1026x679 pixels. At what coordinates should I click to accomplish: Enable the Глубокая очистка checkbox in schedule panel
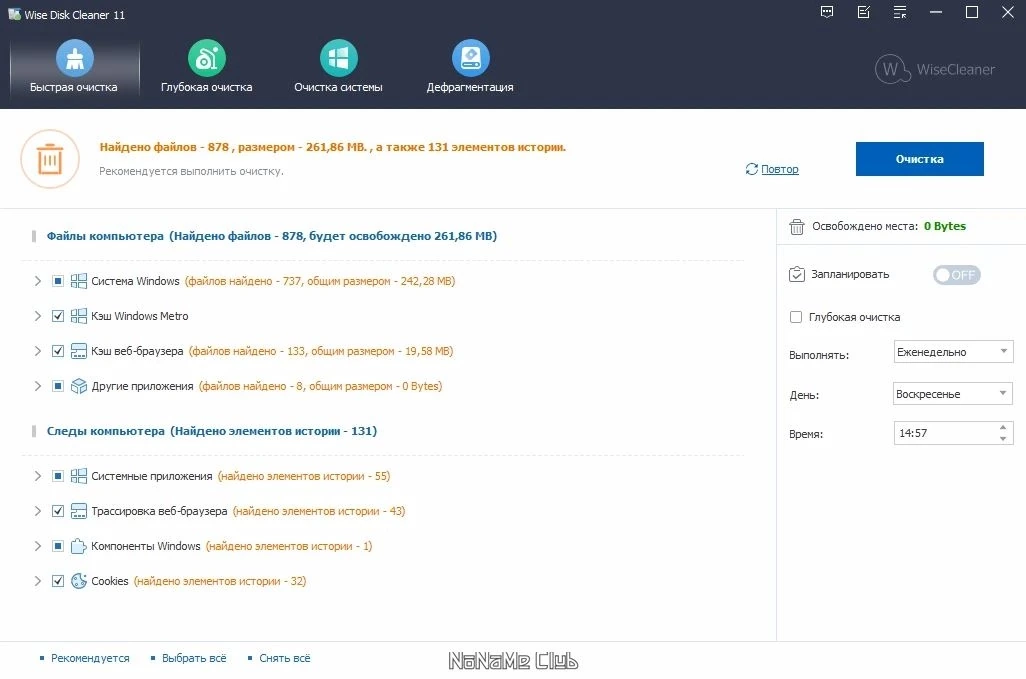click(796, 317)
